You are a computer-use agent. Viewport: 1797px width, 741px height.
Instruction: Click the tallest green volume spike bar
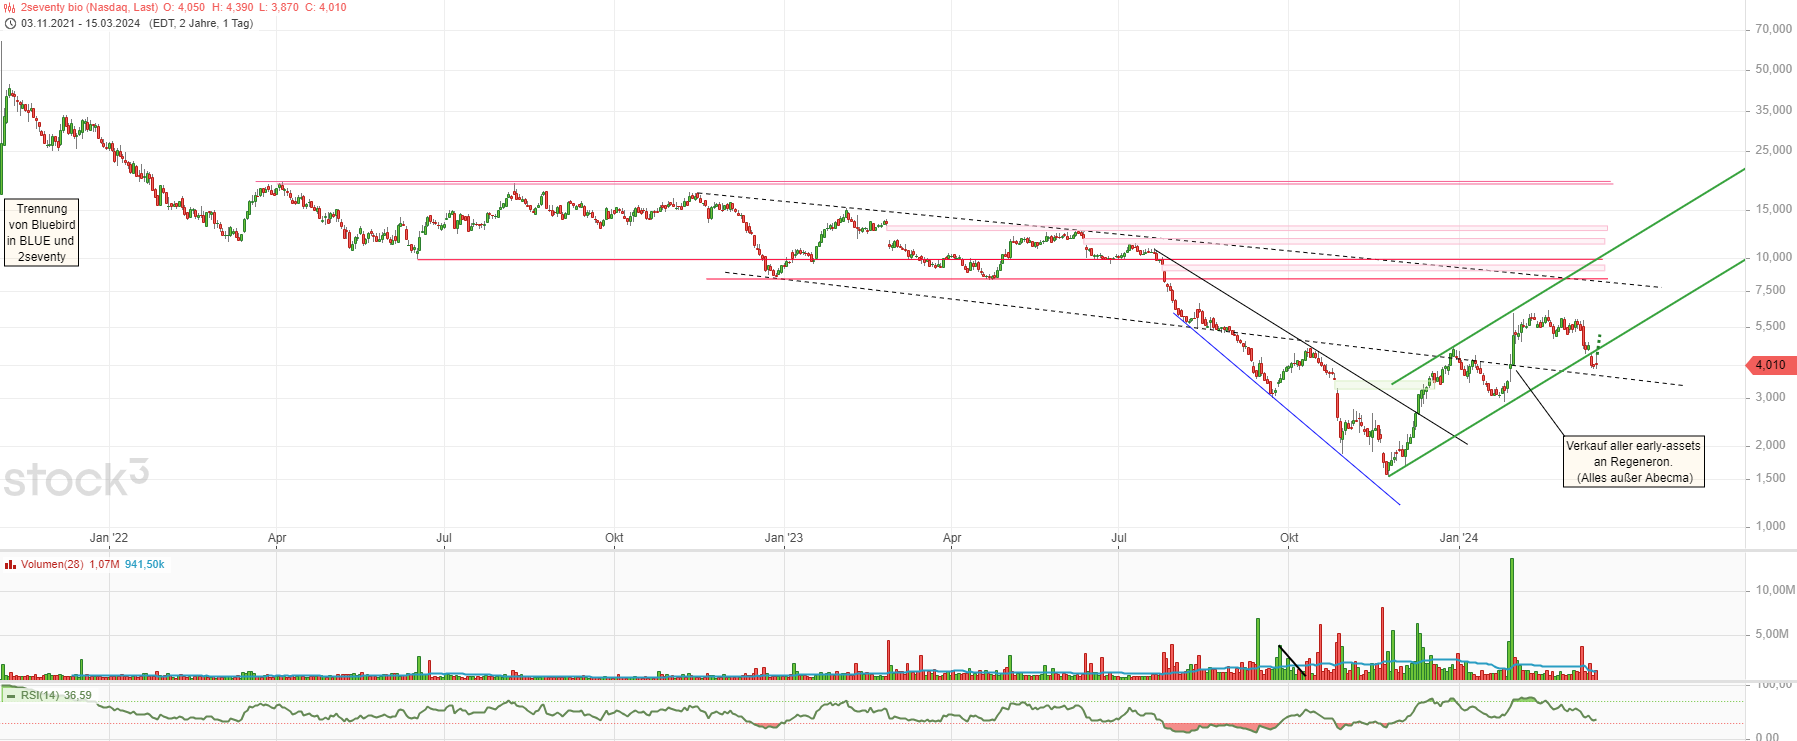click(x=1511, y=619)
